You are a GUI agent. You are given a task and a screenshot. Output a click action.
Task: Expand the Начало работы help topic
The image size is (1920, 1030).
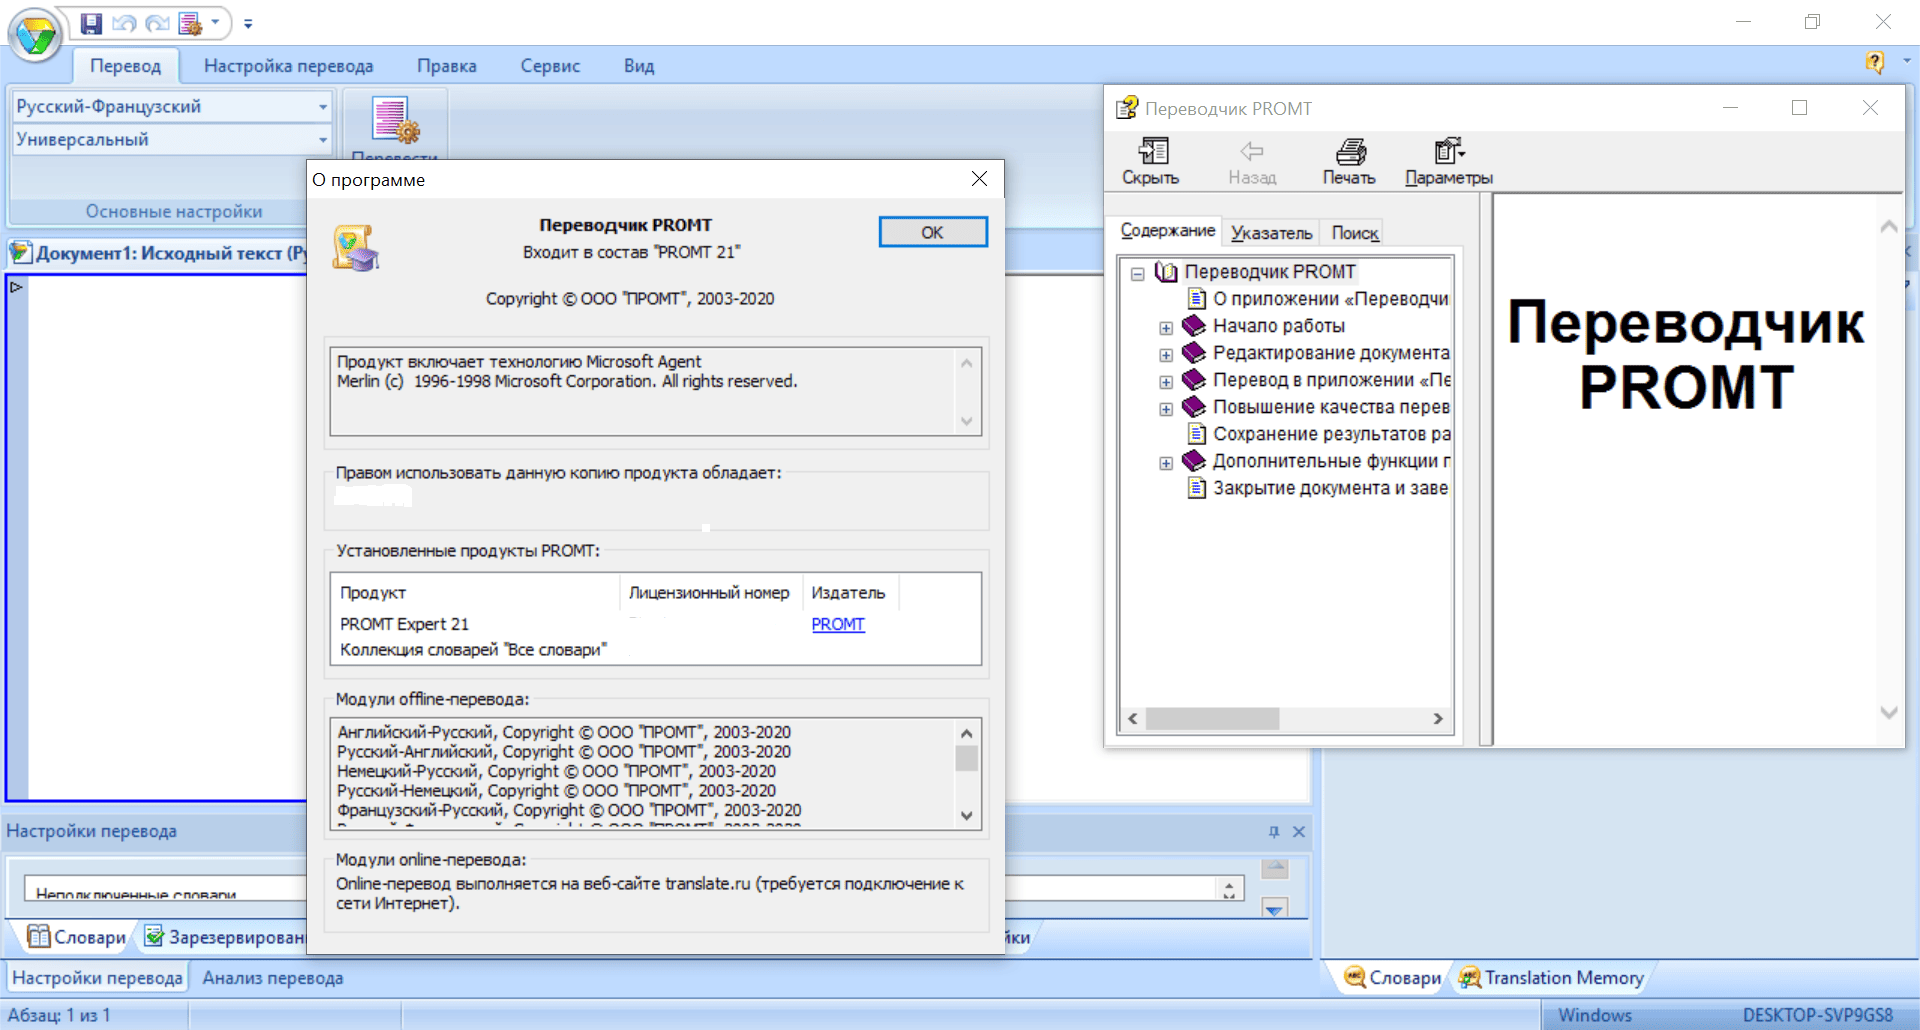point(1166,327)
